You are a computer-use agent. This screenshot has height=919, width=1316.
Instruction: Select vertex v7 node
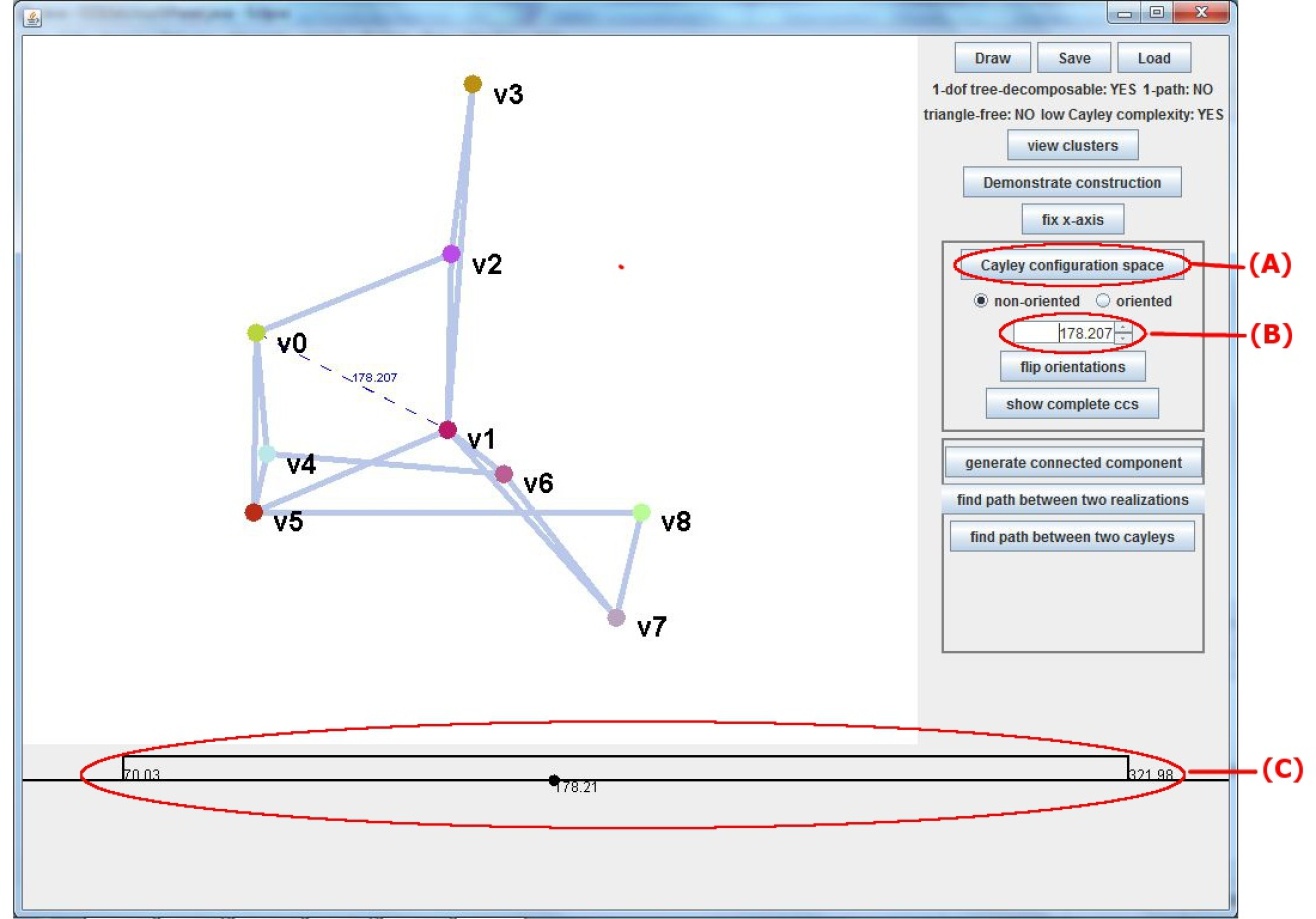point(617,618)
